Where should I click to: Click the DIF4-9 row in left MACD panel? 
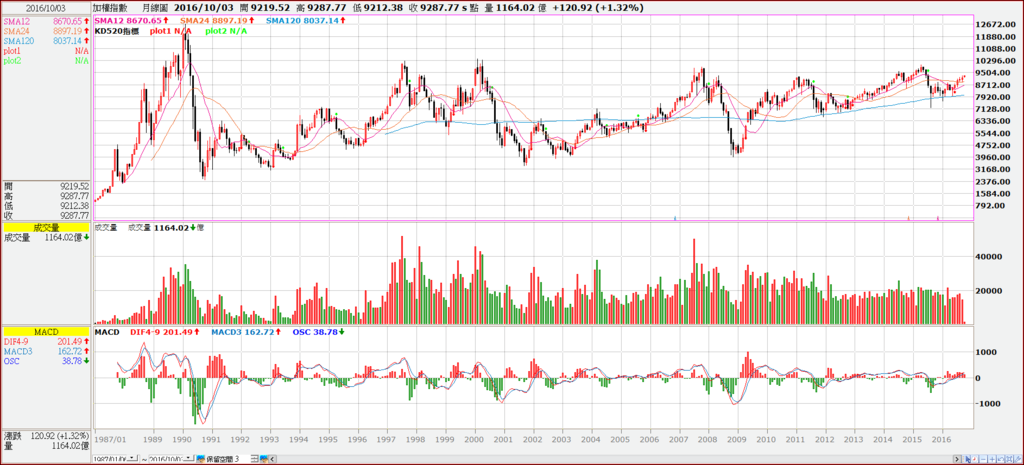(46, 342)
